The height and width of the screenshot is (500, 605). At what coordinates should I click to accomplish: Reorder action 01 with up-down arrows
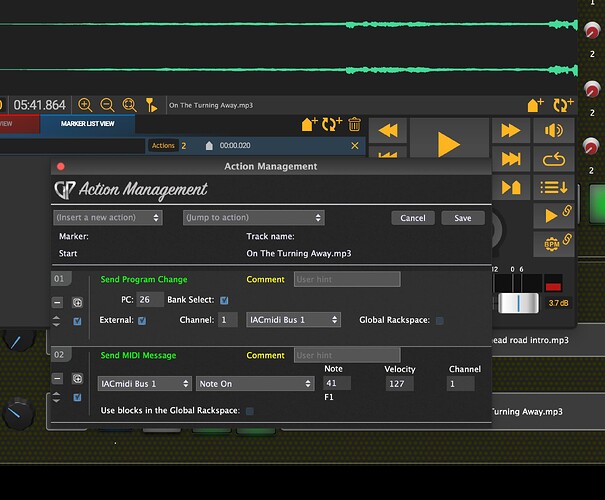(x=56, y=321)
